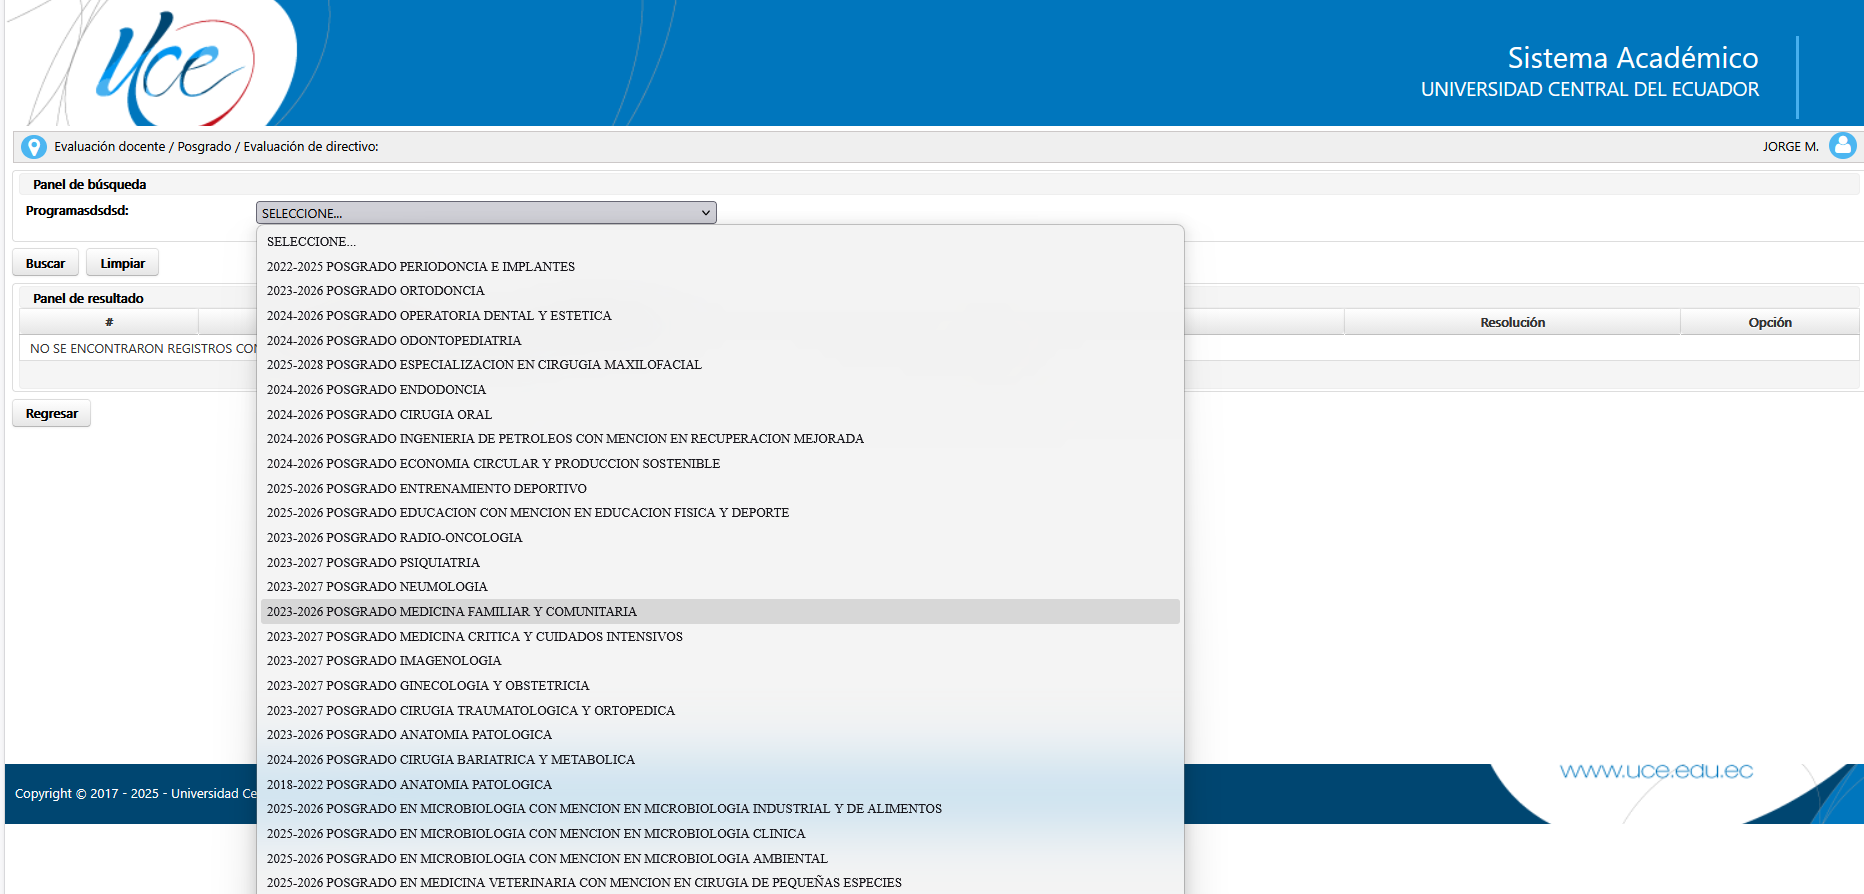Screen dimensions: 1864x894
Task: Select 2023-2027 Posgrado Imagenologia
Action: point(384,661)
